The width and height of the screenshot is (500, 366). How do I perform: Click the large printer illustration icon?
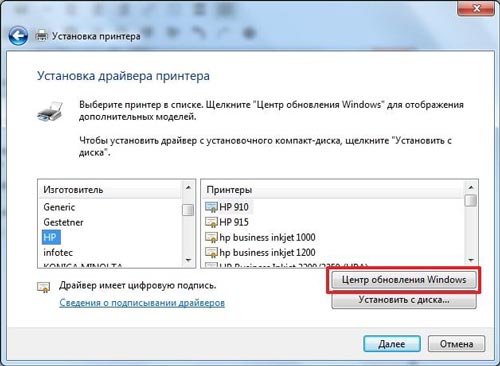click(x=50, y=111)
